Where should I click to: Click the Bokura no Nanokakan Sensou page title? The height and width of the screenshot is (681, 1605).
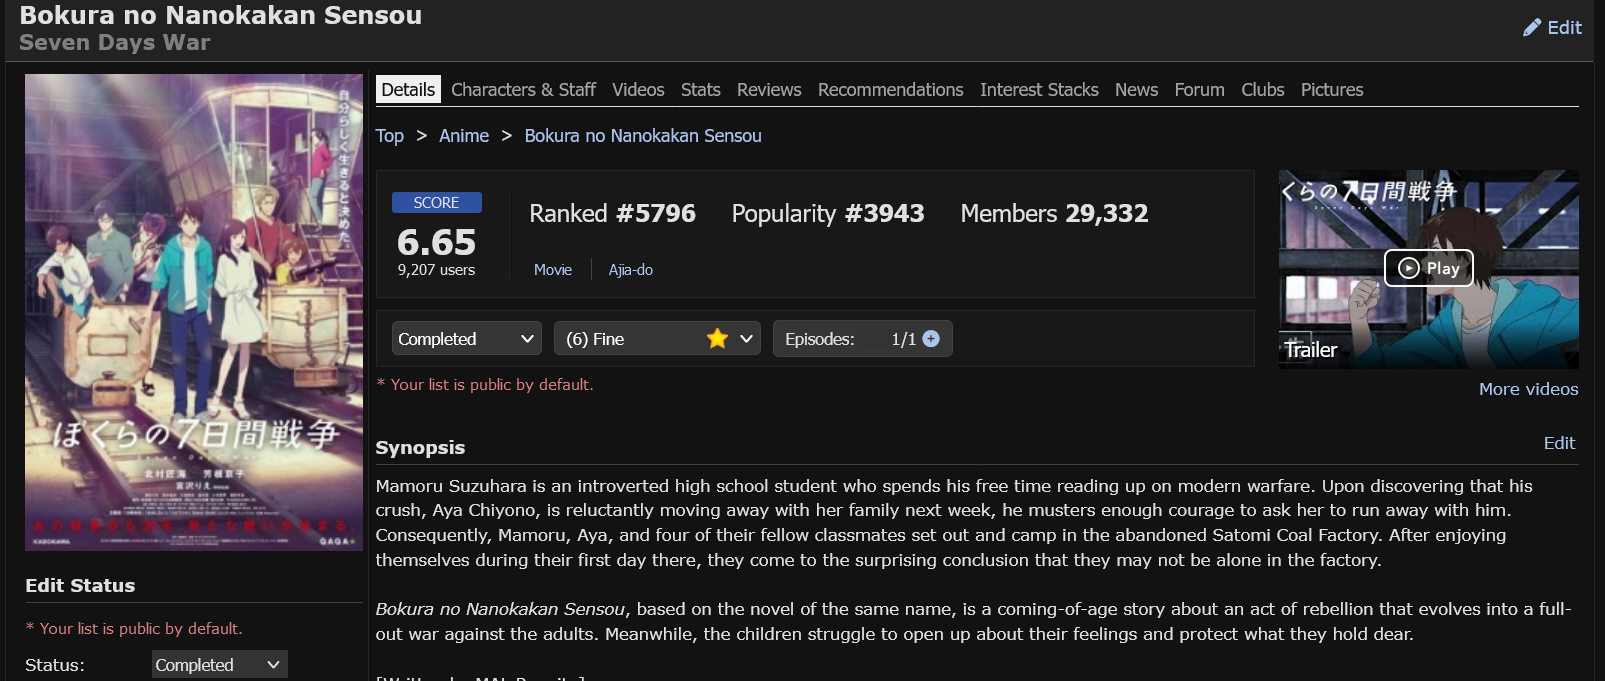[220, 15]
